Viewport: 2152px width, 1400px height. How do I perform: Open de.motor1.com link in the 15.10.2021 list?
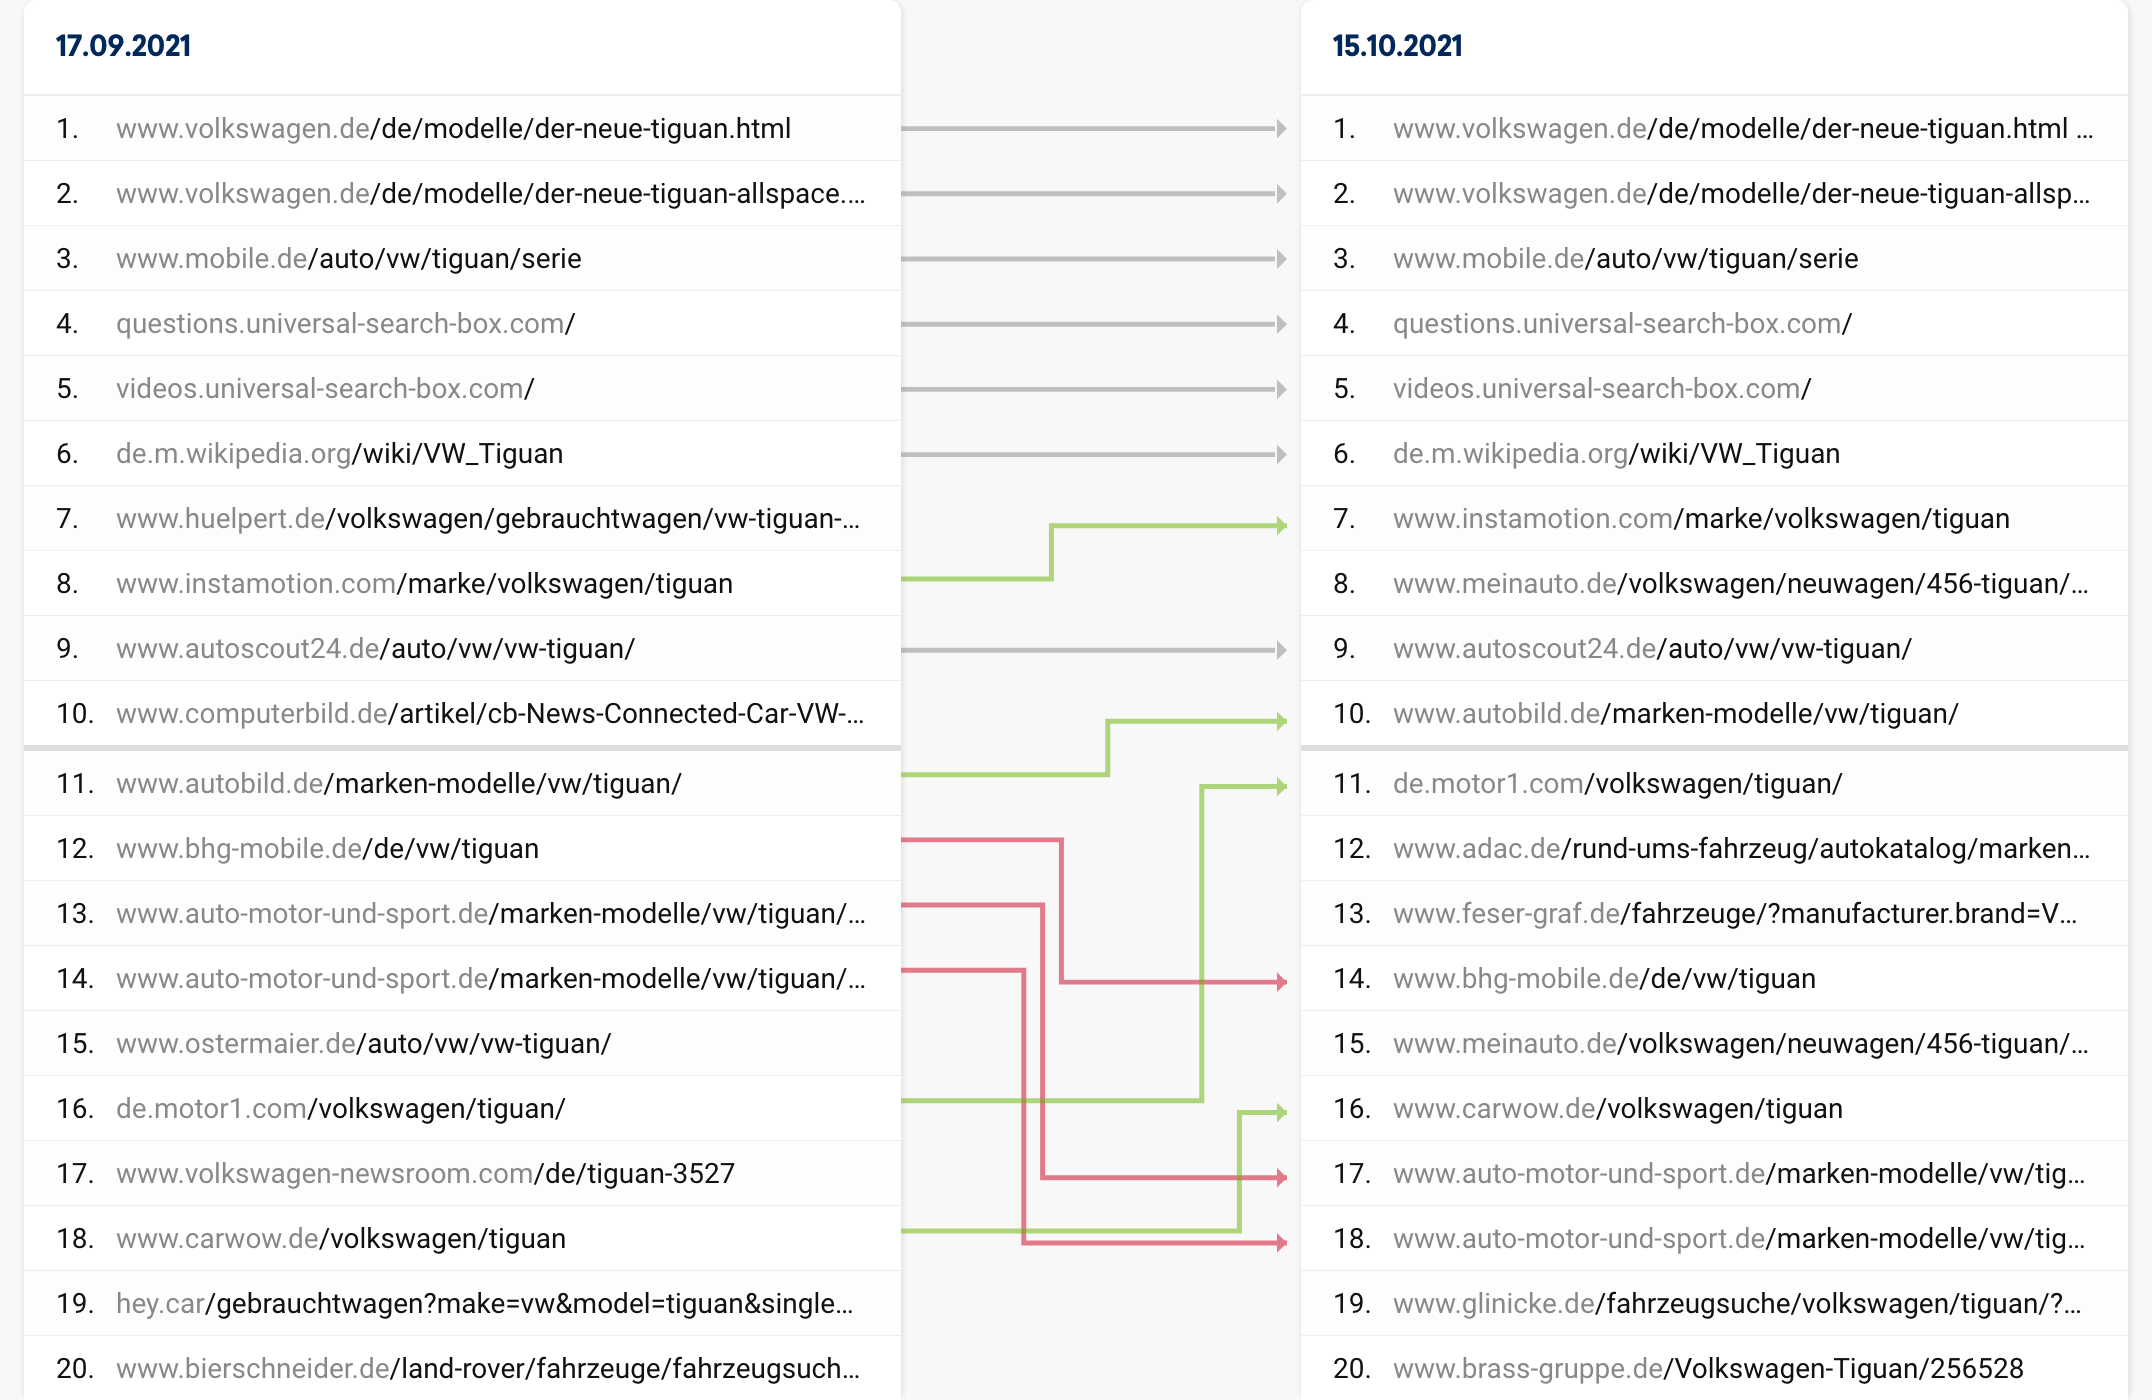point(1616,784)
